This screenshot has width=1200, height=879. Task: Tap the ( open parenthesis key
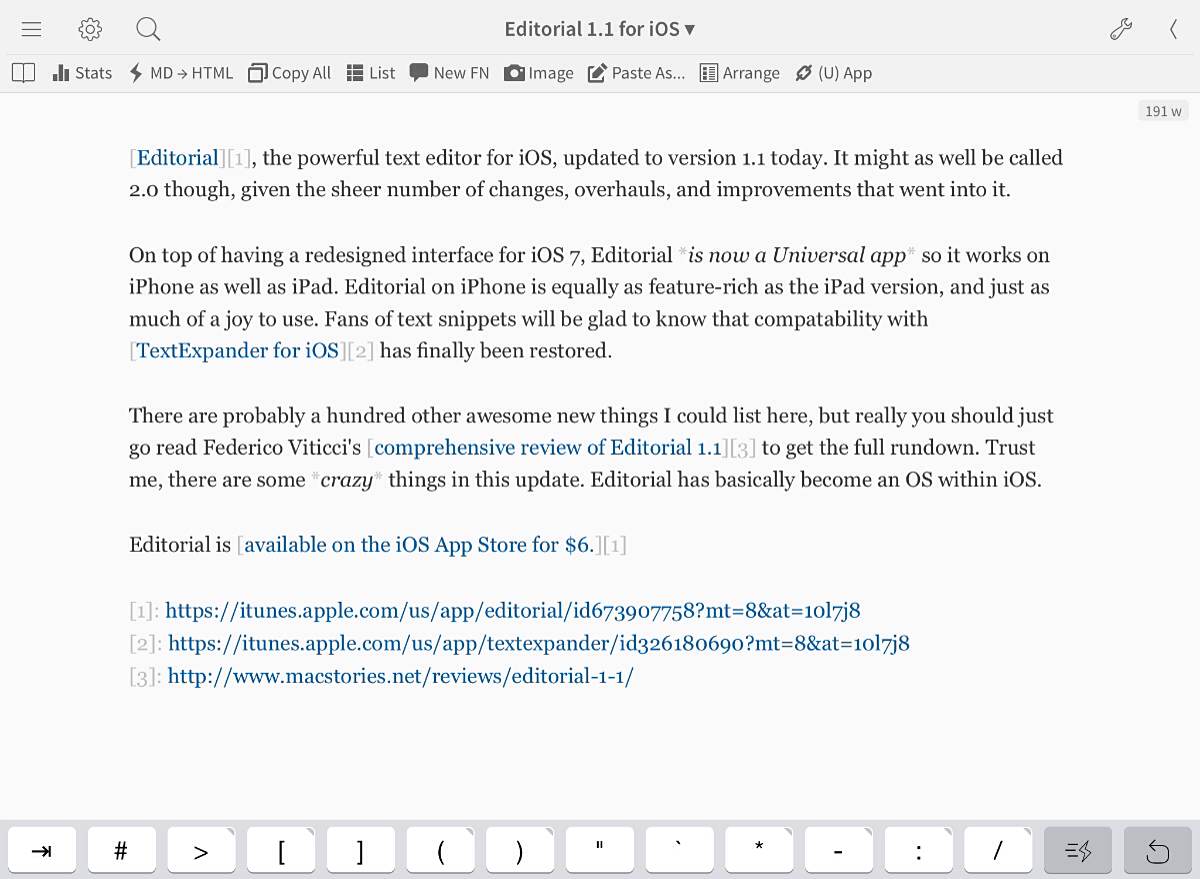coord(440,851)
